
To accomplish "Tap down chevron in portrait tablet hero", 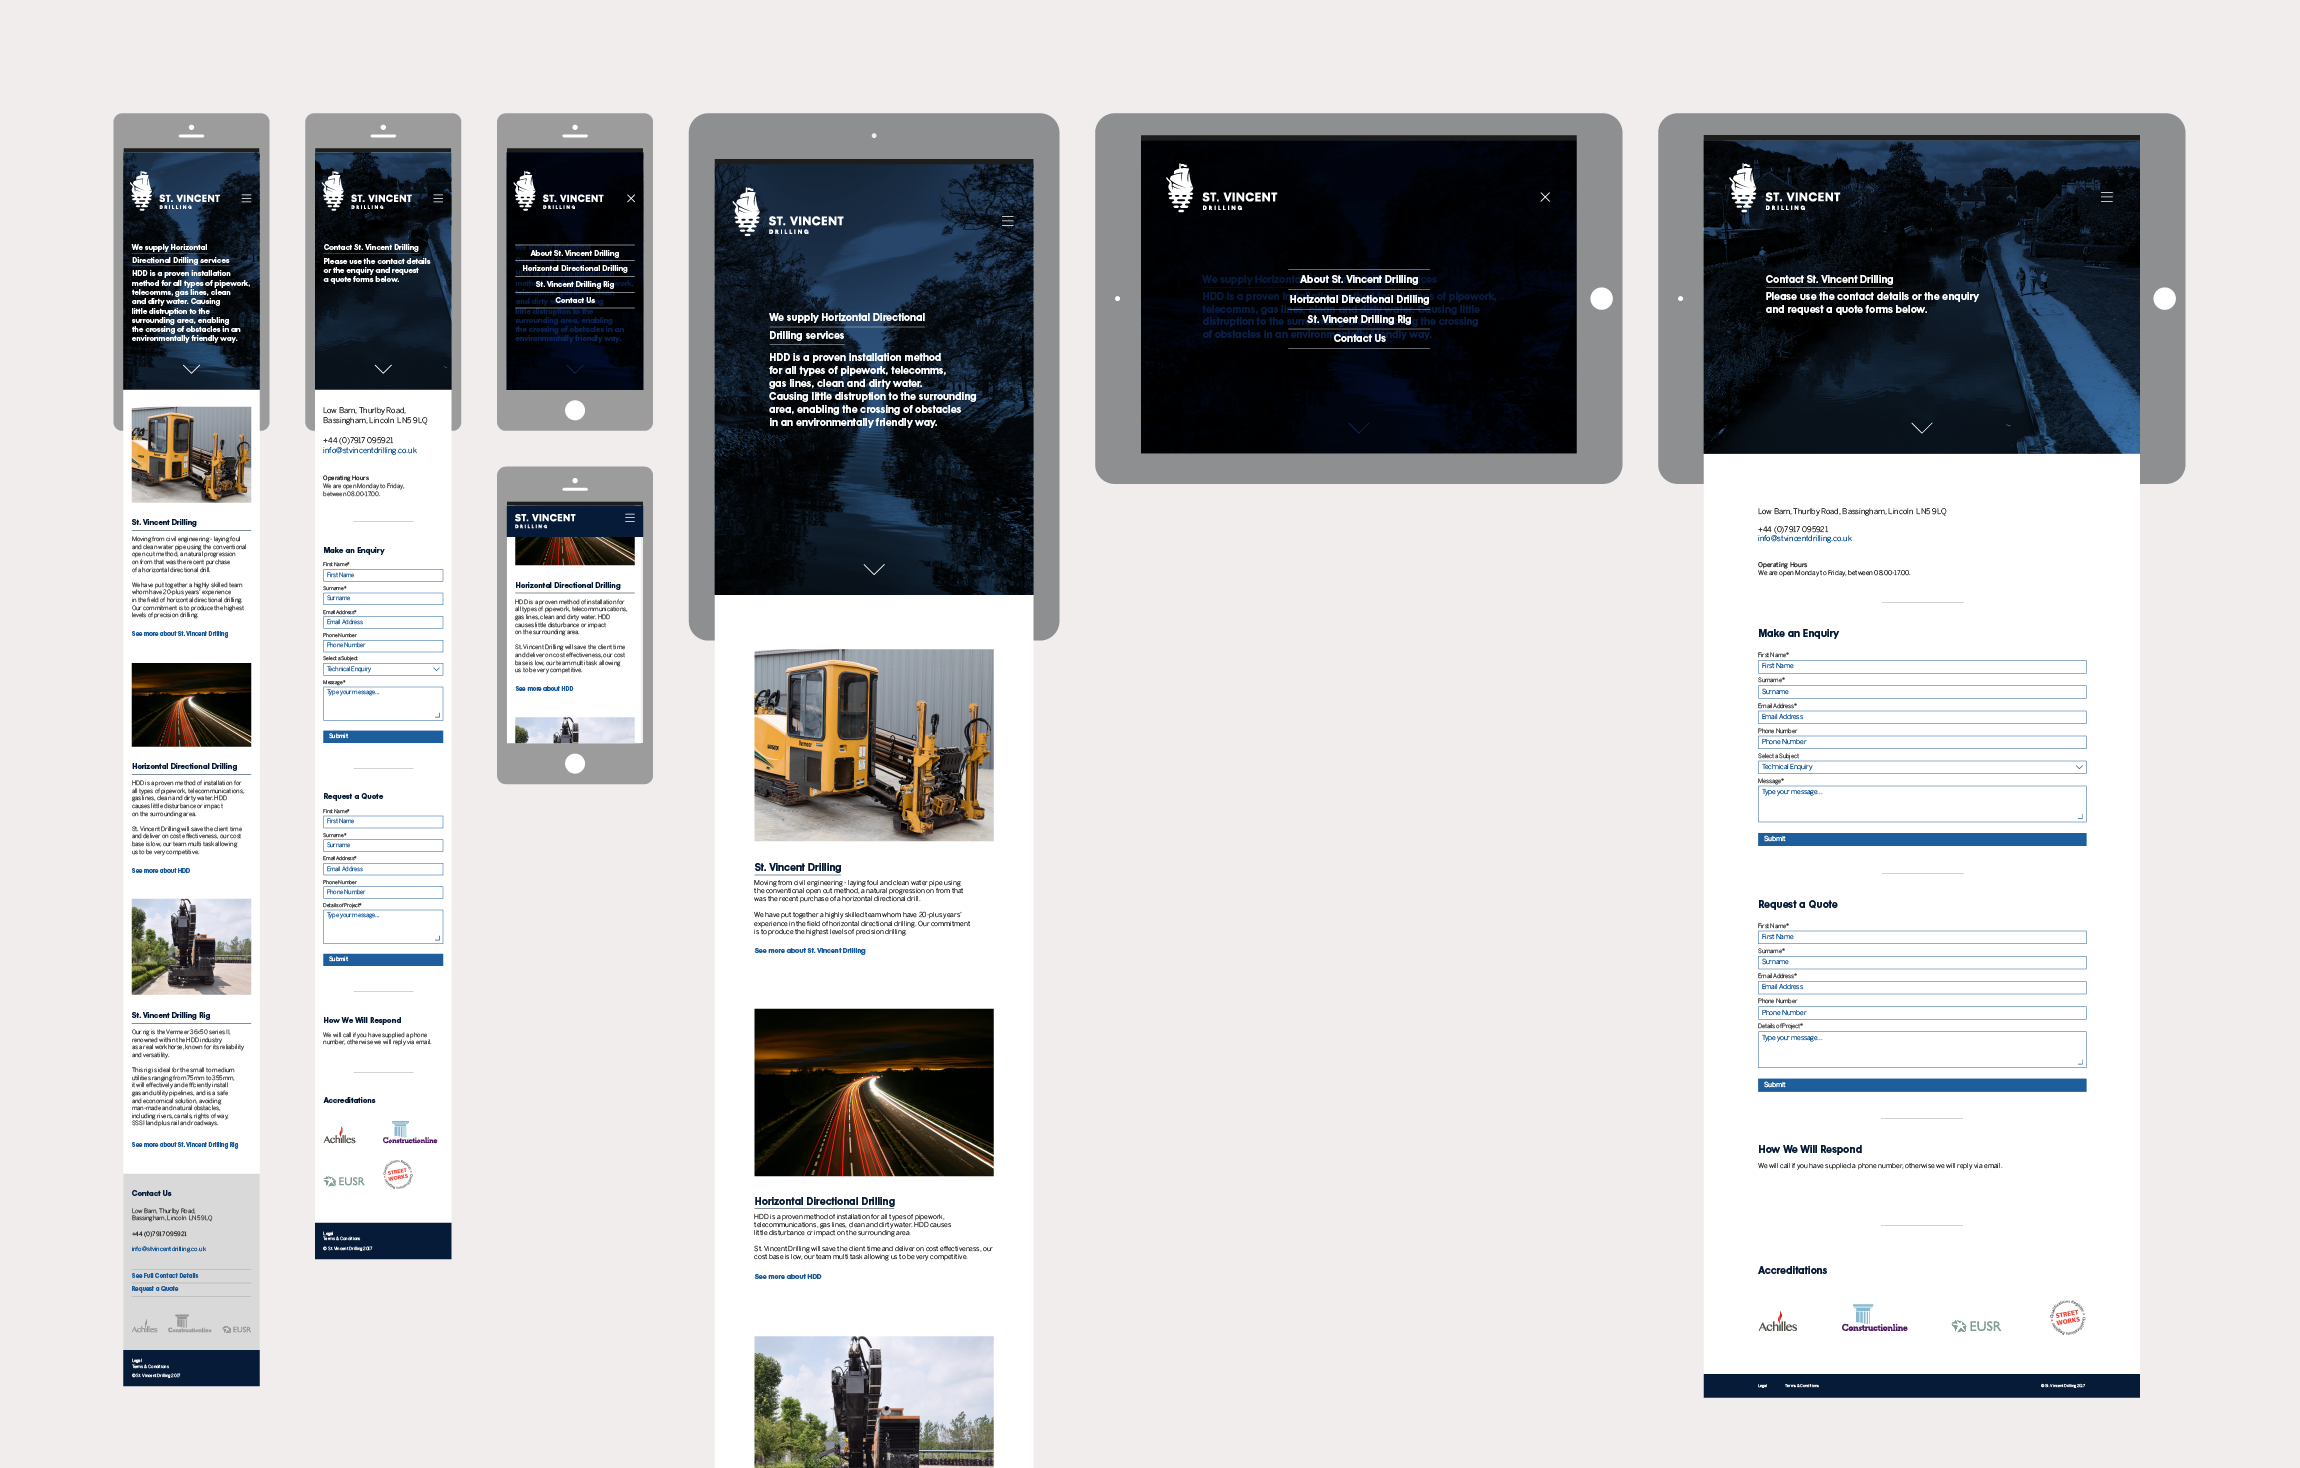I will [874, 569].
